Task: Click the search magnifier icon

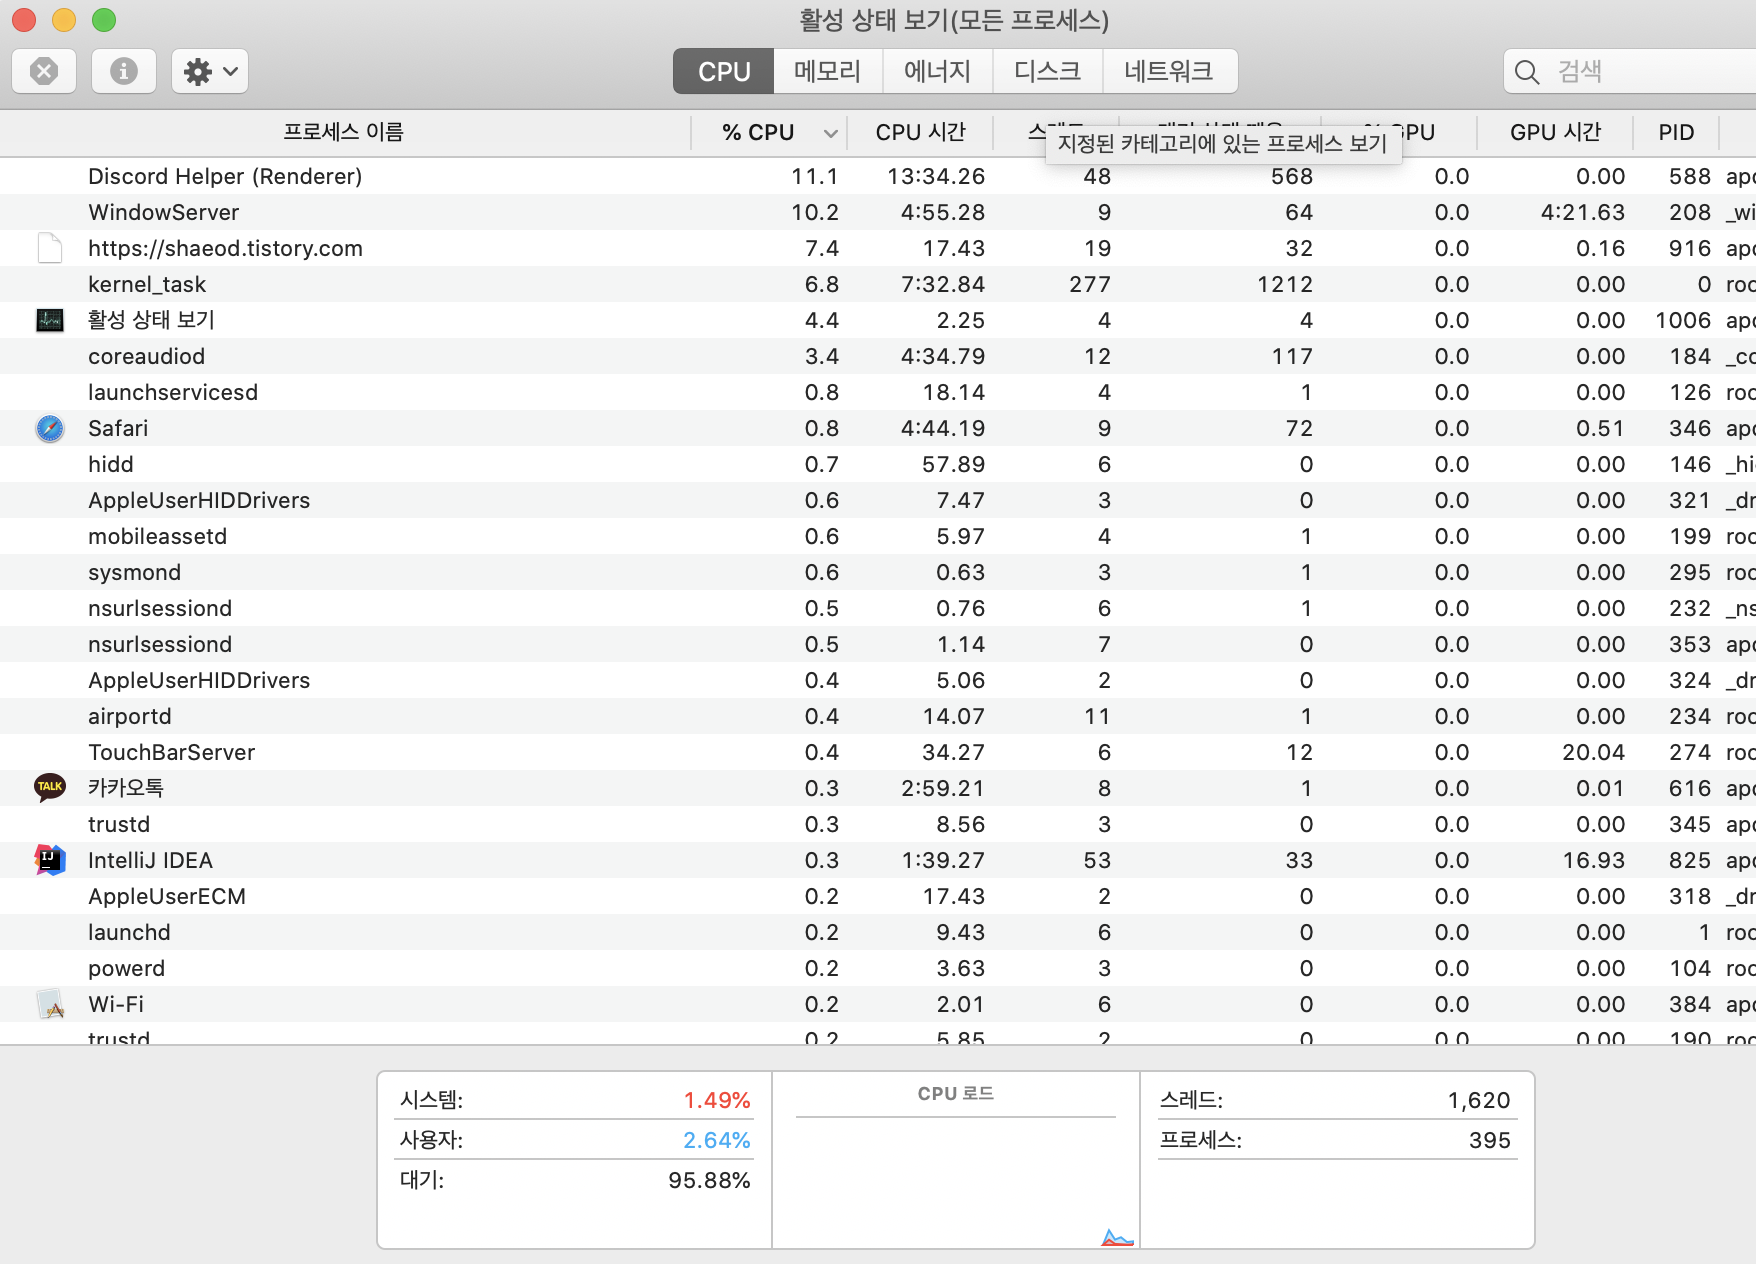Action: coord(1527,72)
